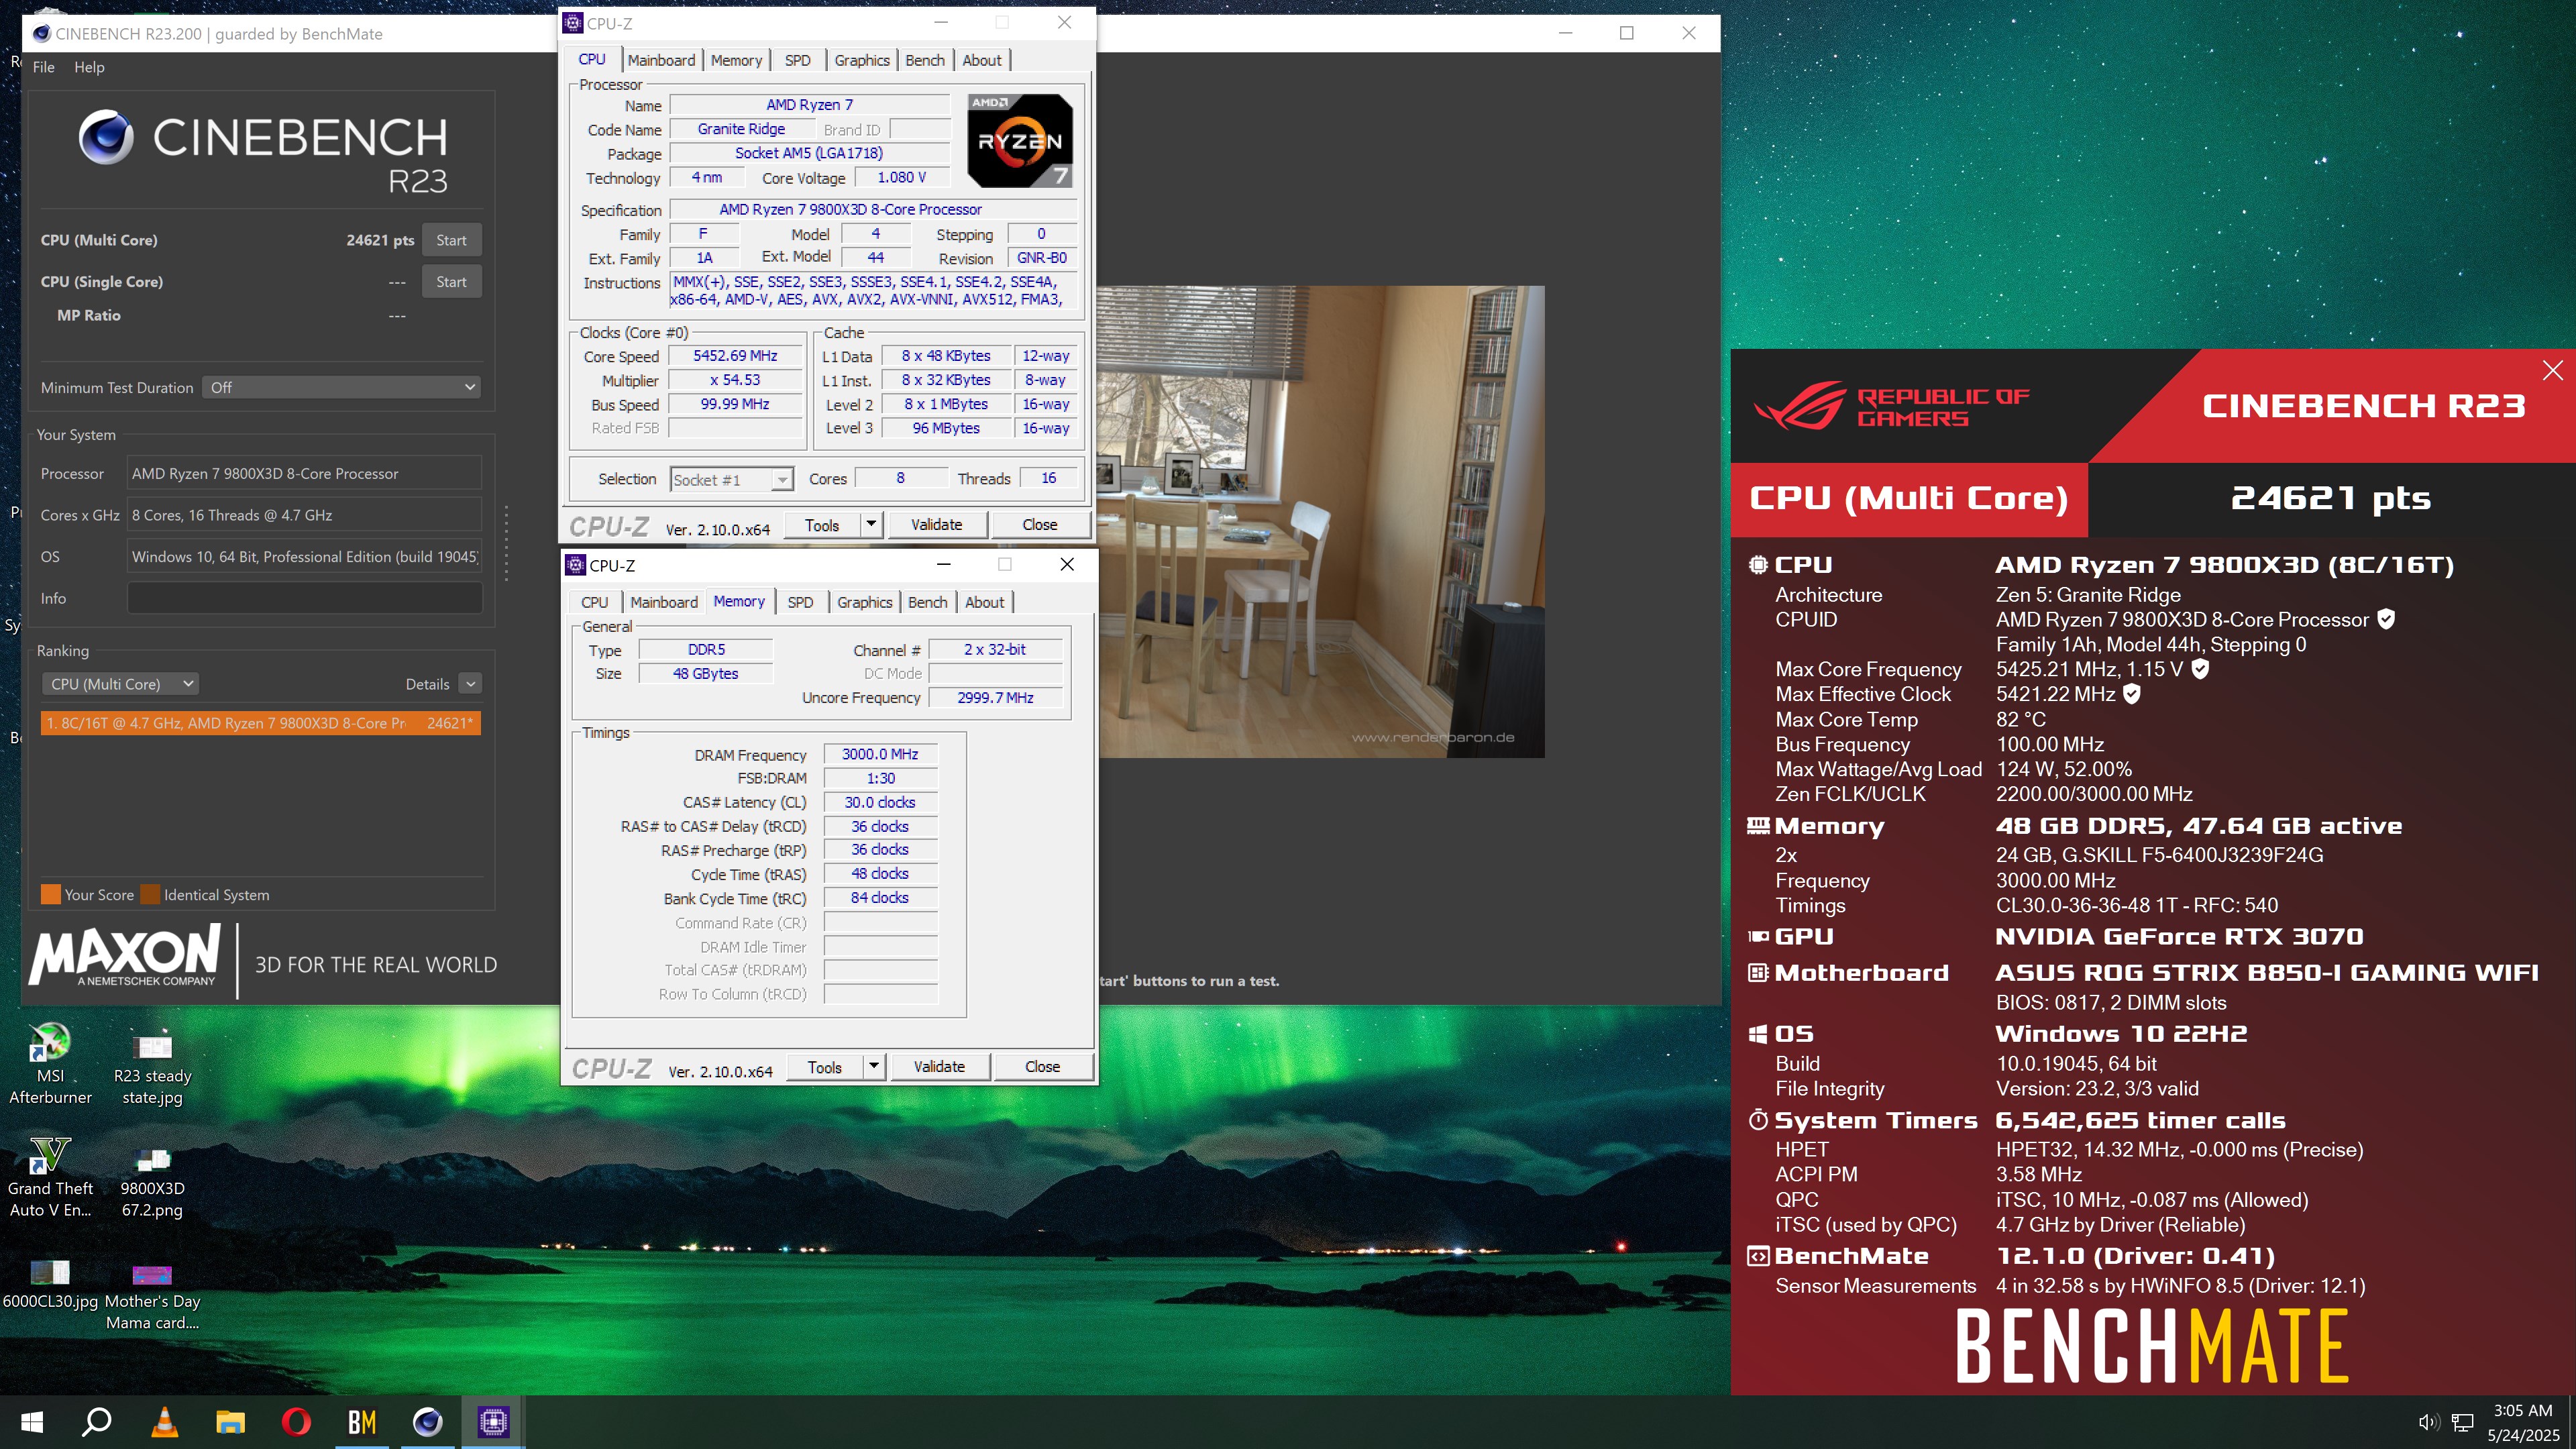Click the Processor field in Cinebench
This screenshot has width=2576, height=1449.
coord(305,473)
